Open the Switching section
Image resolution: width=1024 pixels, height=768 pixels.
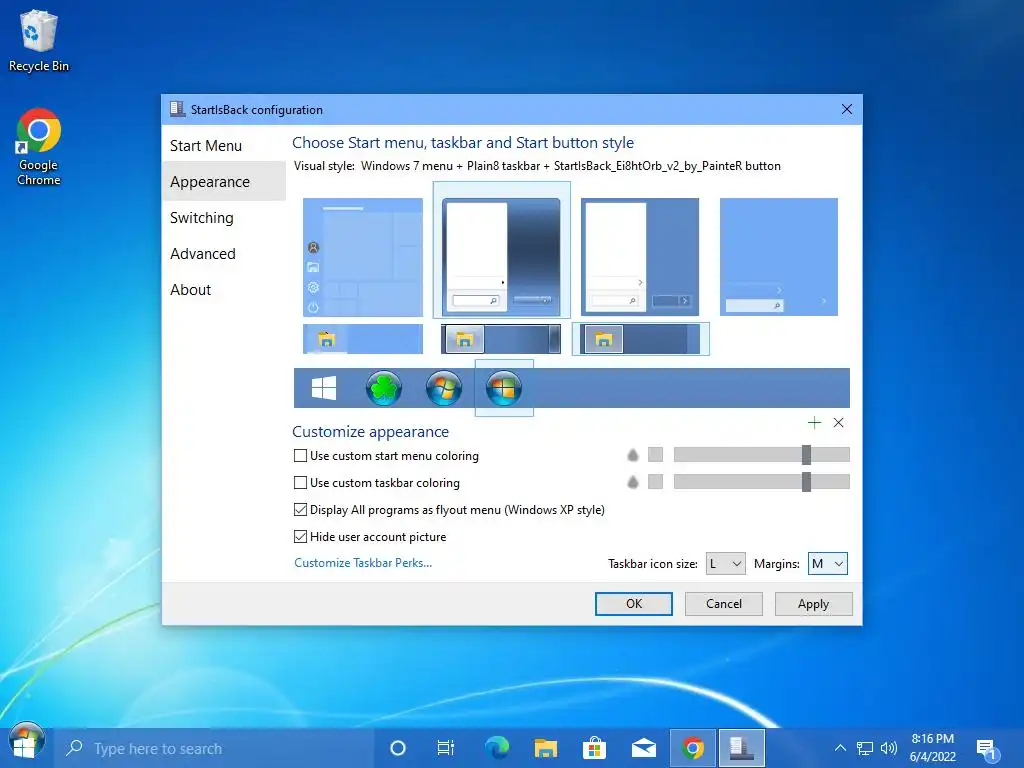tap(223, 217)
